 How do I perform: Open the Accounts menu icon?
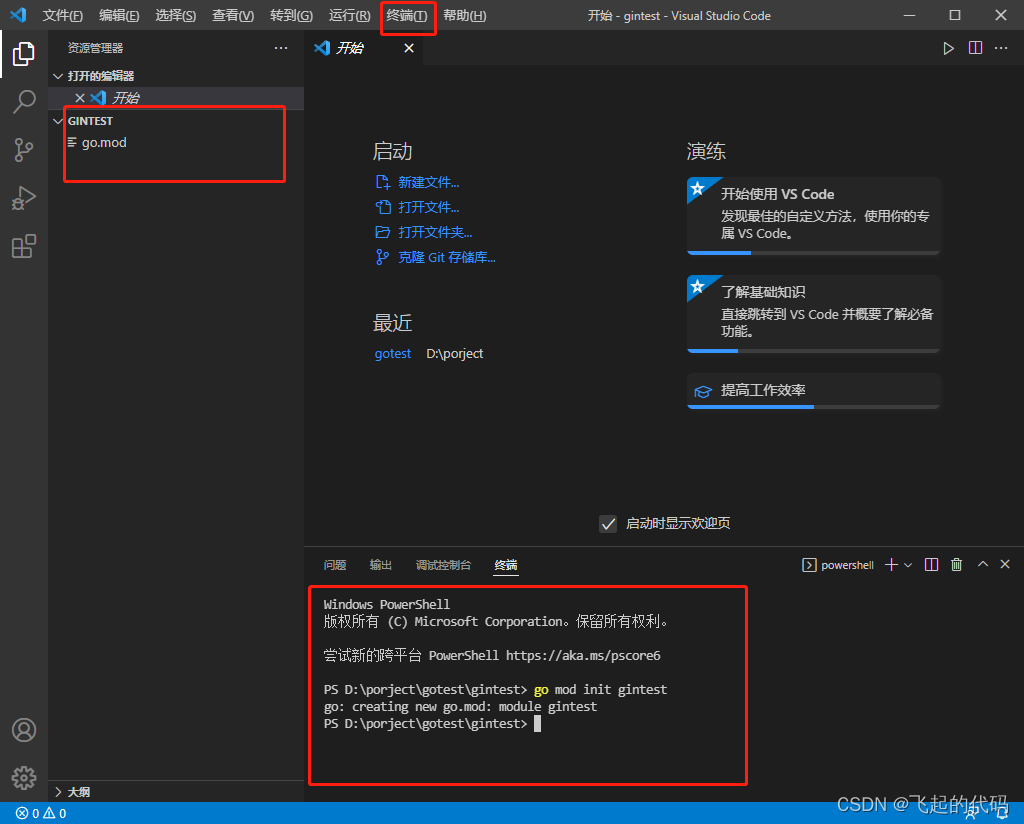coord(24,730)
